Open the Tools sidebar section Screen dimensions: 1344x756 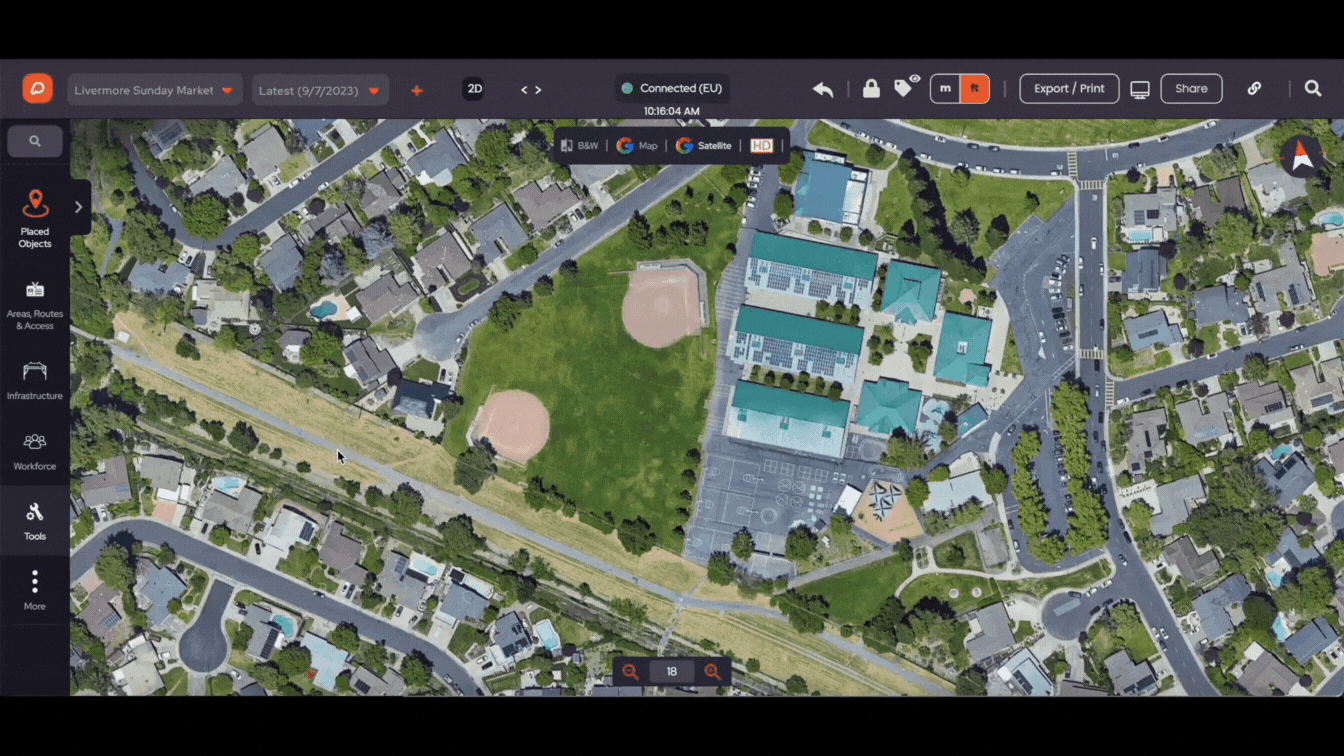35,521
